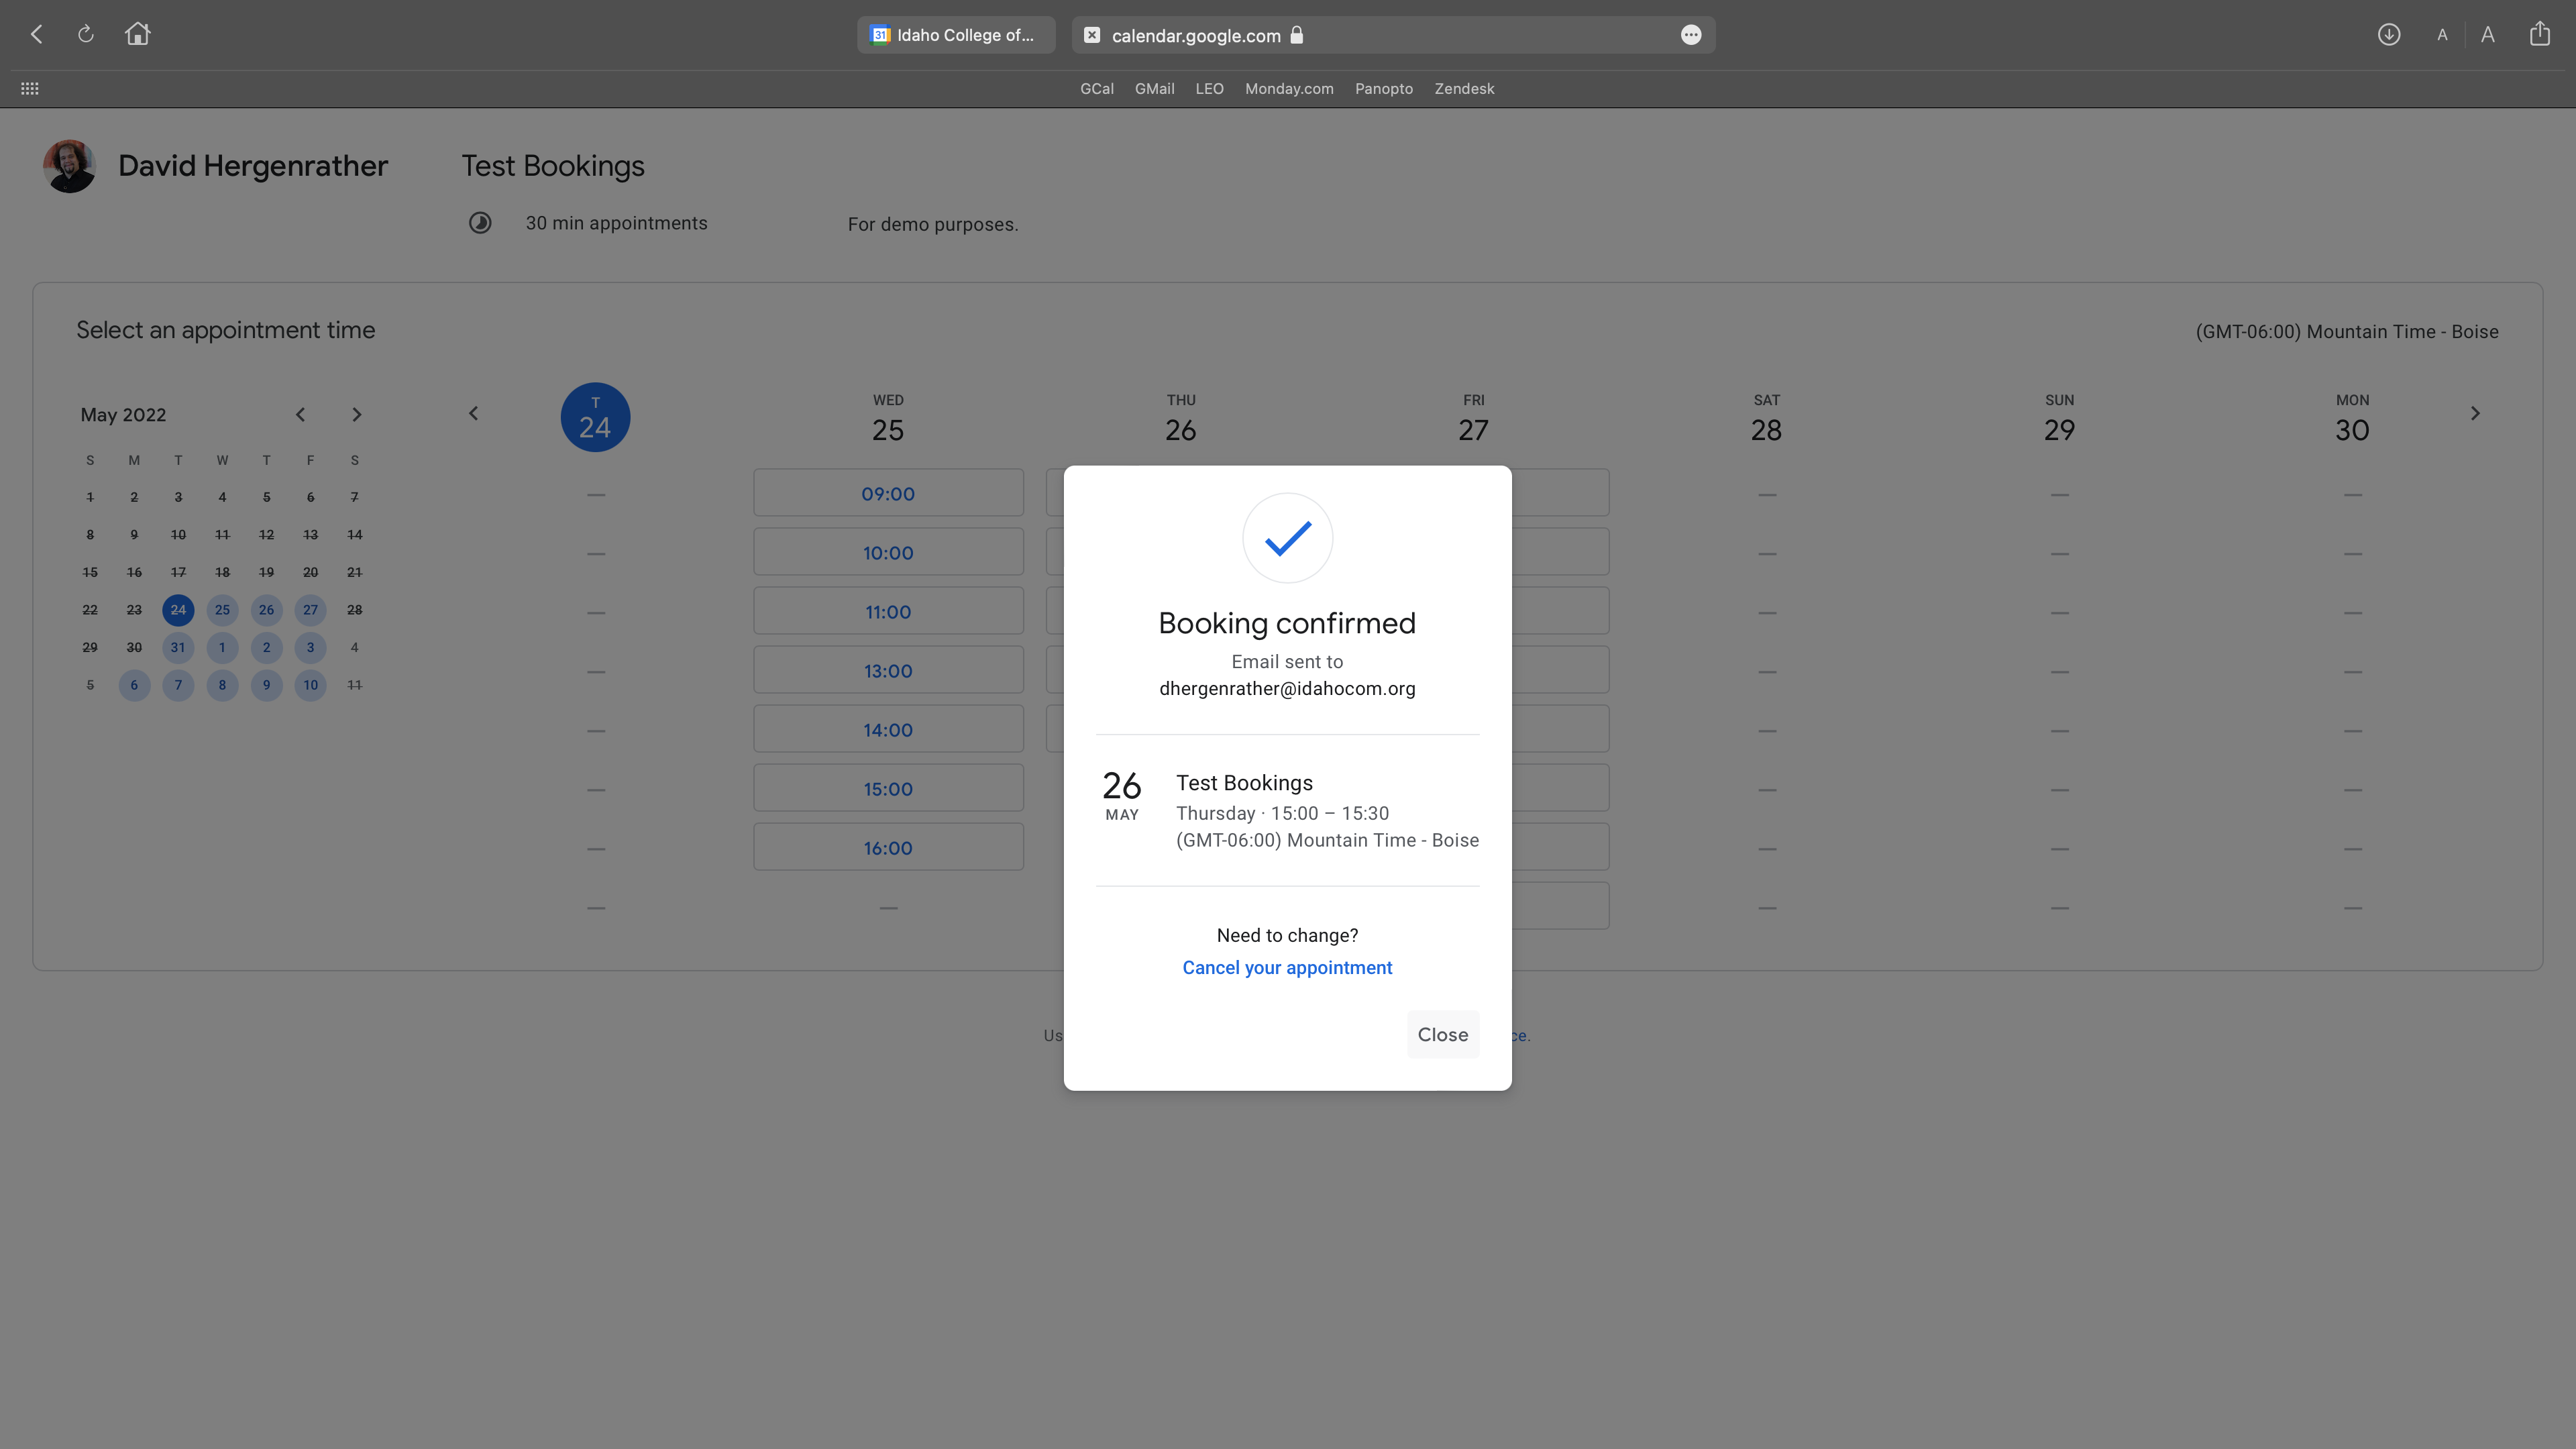The width and height of the screenshot is (2576, 1449).
Task: Select May 31 in mini calendar
Action: tap(178, 647)
